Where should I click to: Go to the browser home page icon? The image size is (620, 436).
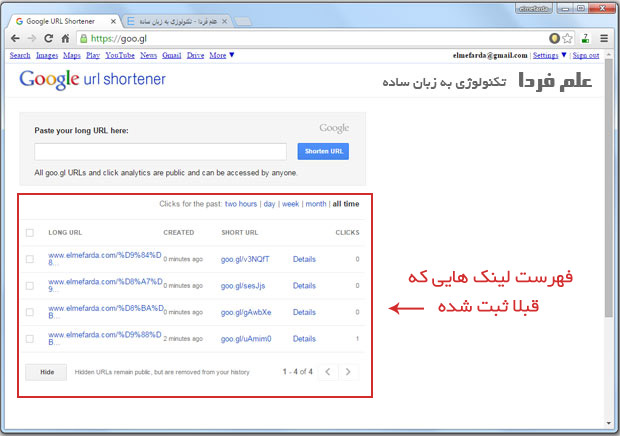click(69, 38)
